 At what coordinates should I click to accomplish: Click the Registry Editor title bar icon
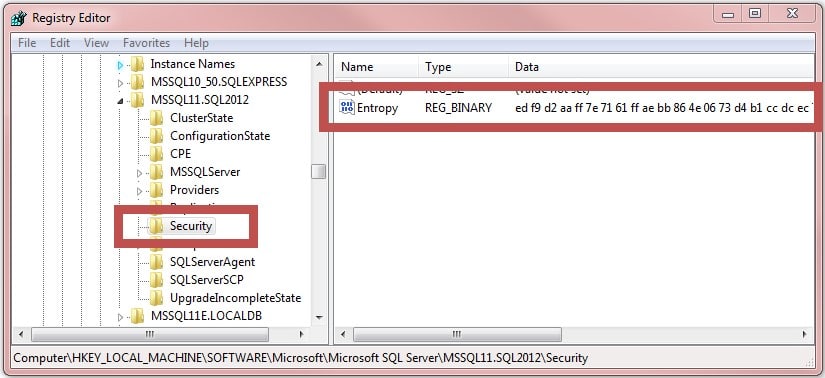click(19, 18)
